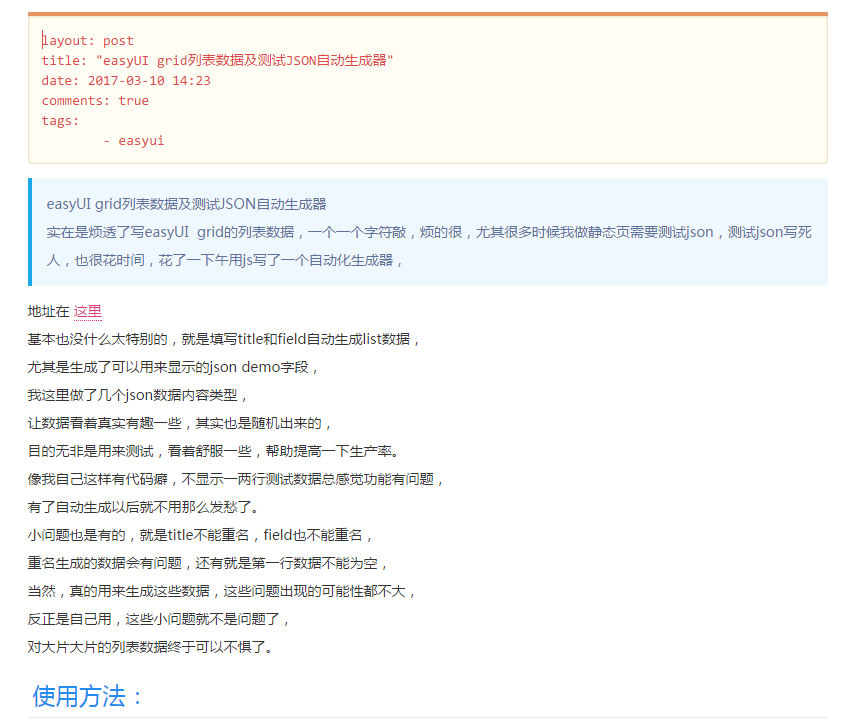Image resolution: width=844 pixels, height=725 pixels.
Task: Click line 小问题也是有的
Action: (x=200, y=535)
